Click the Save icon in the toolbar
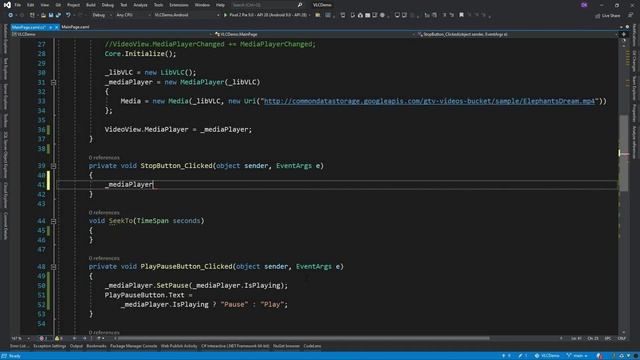The height and width of the screenshot is (360, 640). click(x=51, y=15)
